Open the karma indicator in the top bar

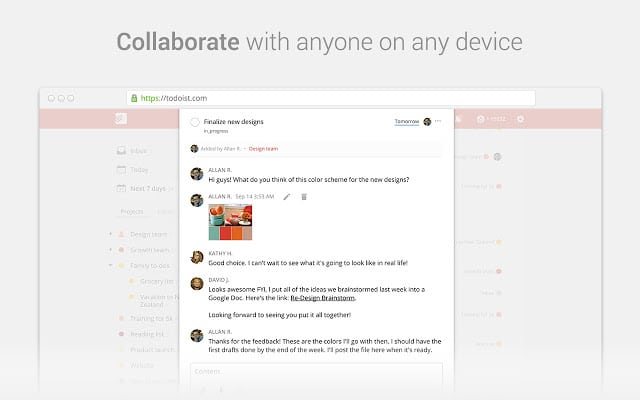tap(491, 119)
